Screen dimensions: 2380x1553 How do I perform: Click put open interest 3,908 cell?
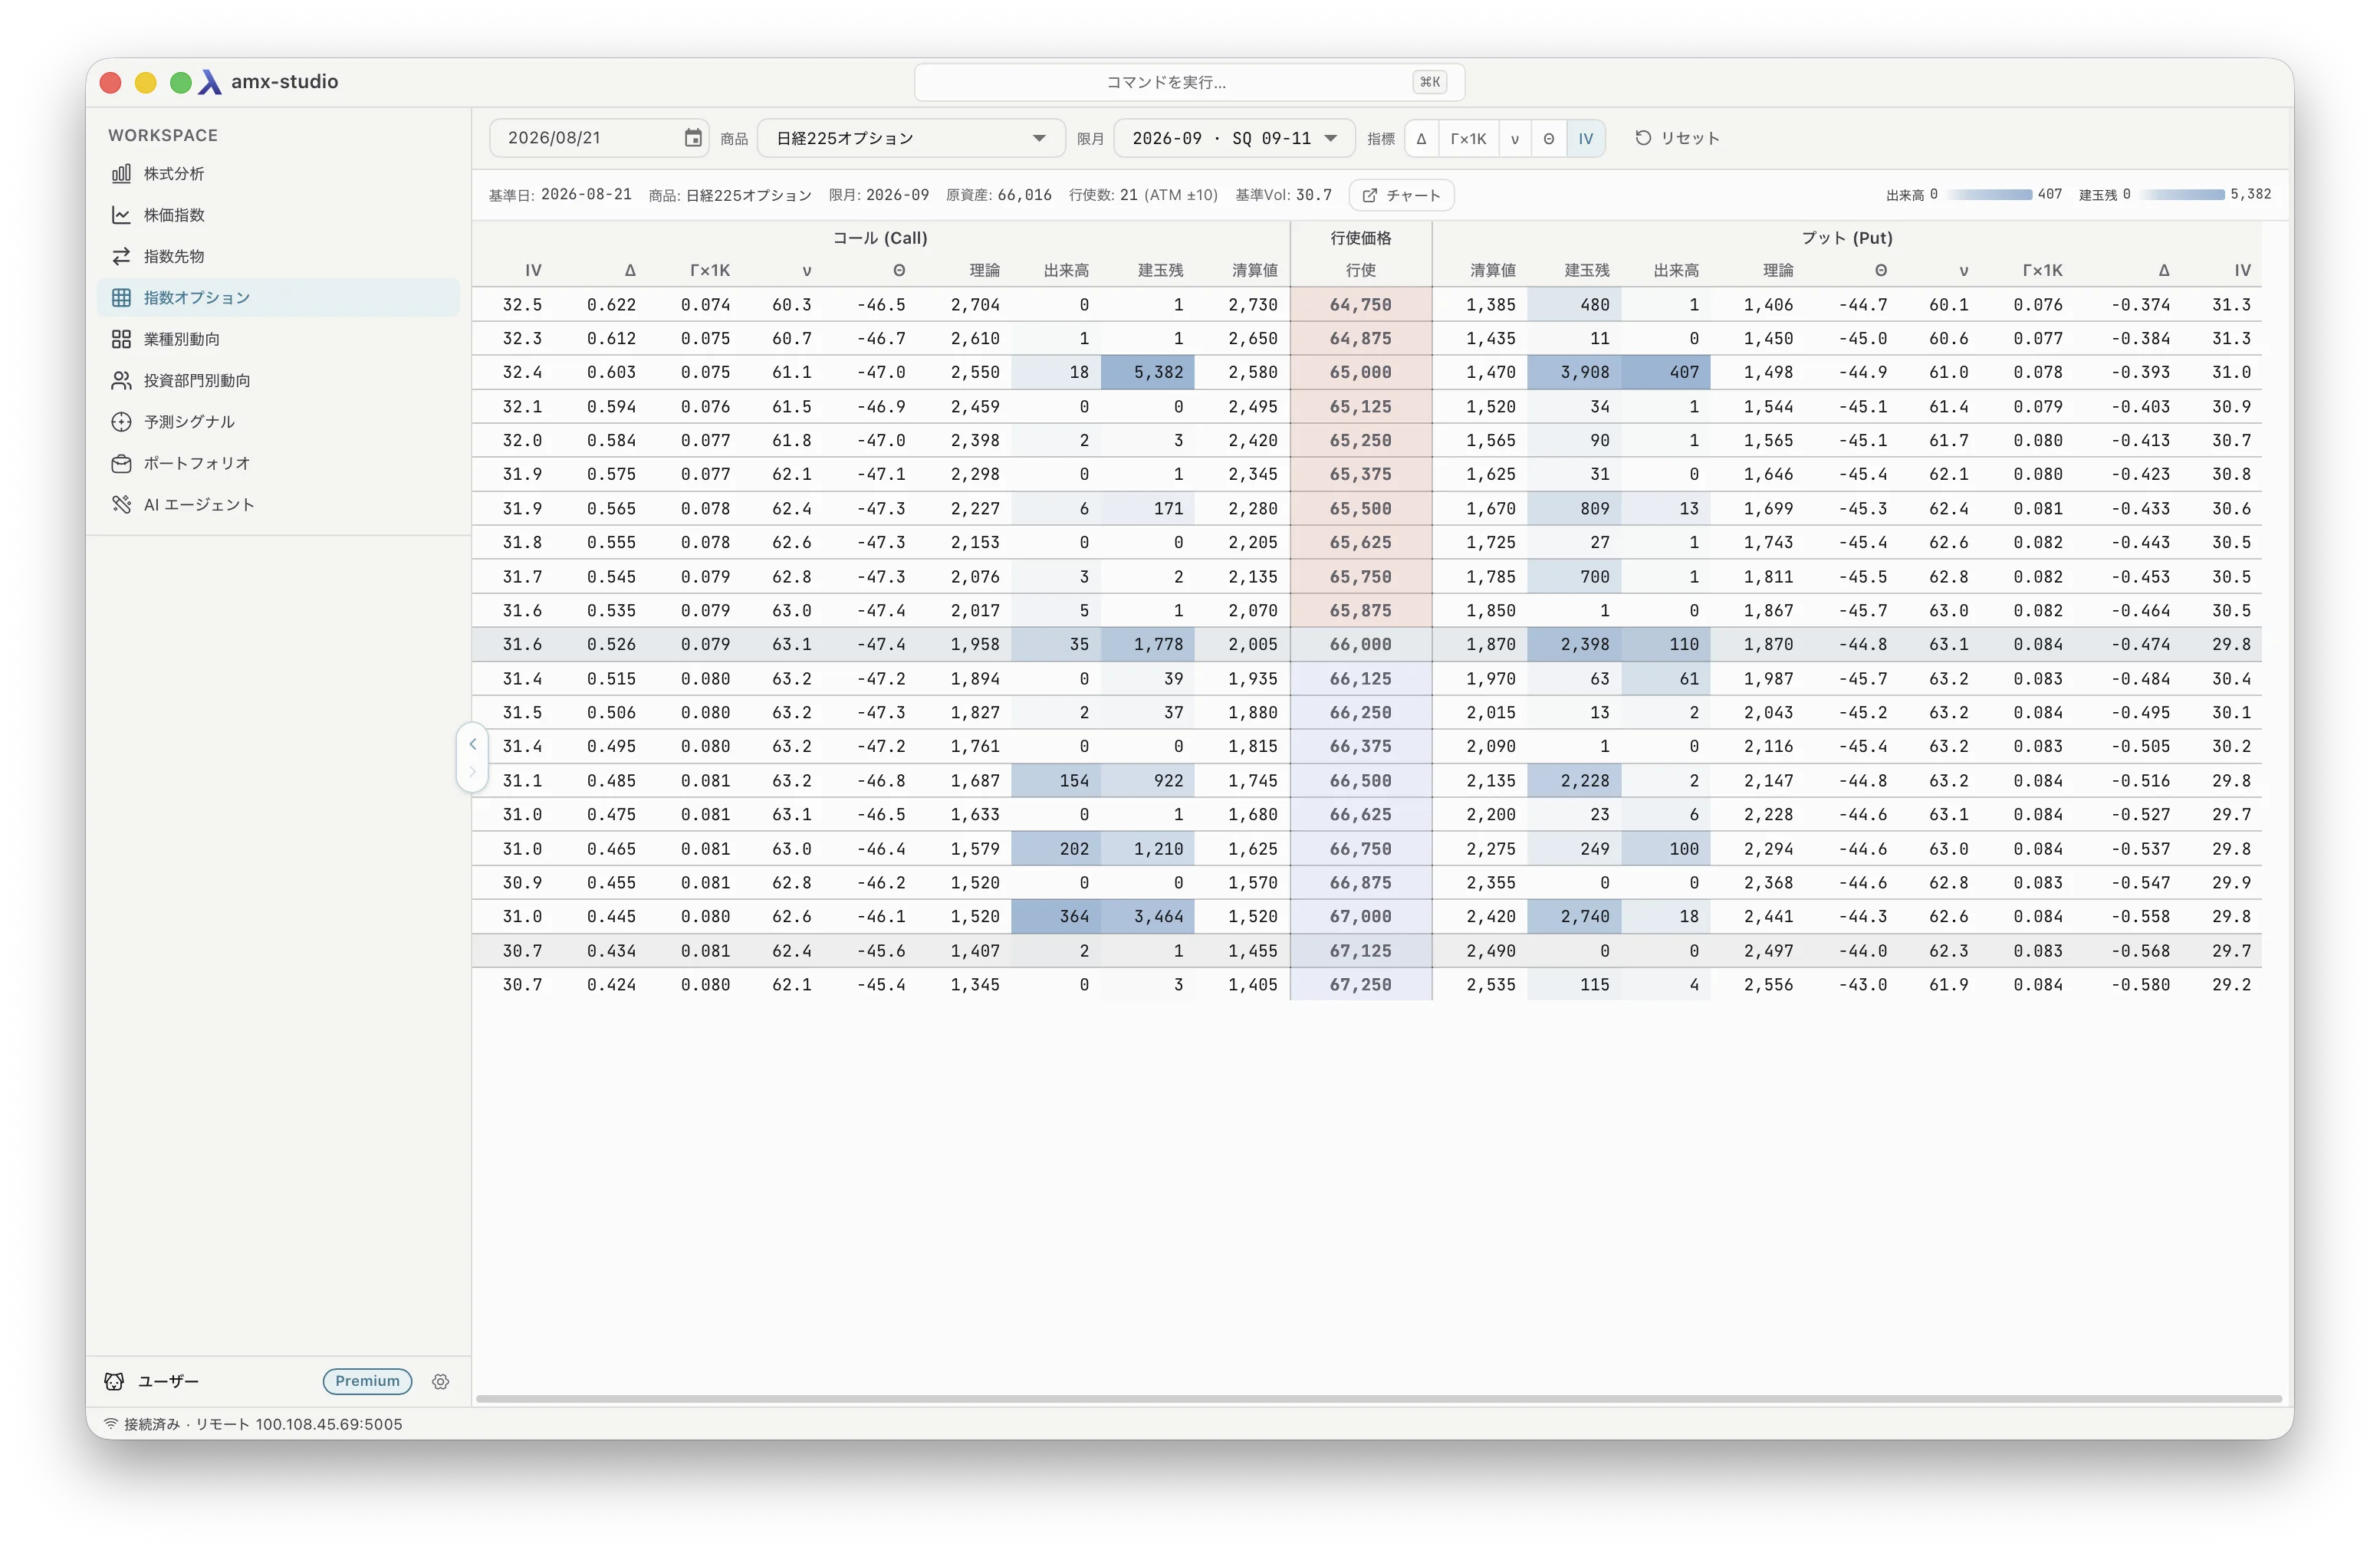point(1574,372)
